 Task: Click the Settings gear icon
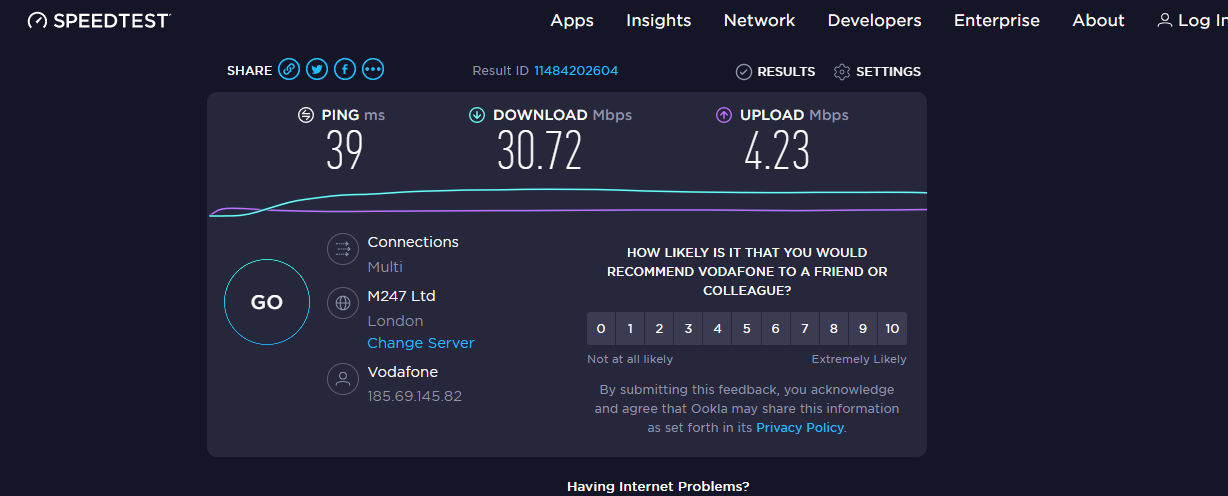pos(842,71)
